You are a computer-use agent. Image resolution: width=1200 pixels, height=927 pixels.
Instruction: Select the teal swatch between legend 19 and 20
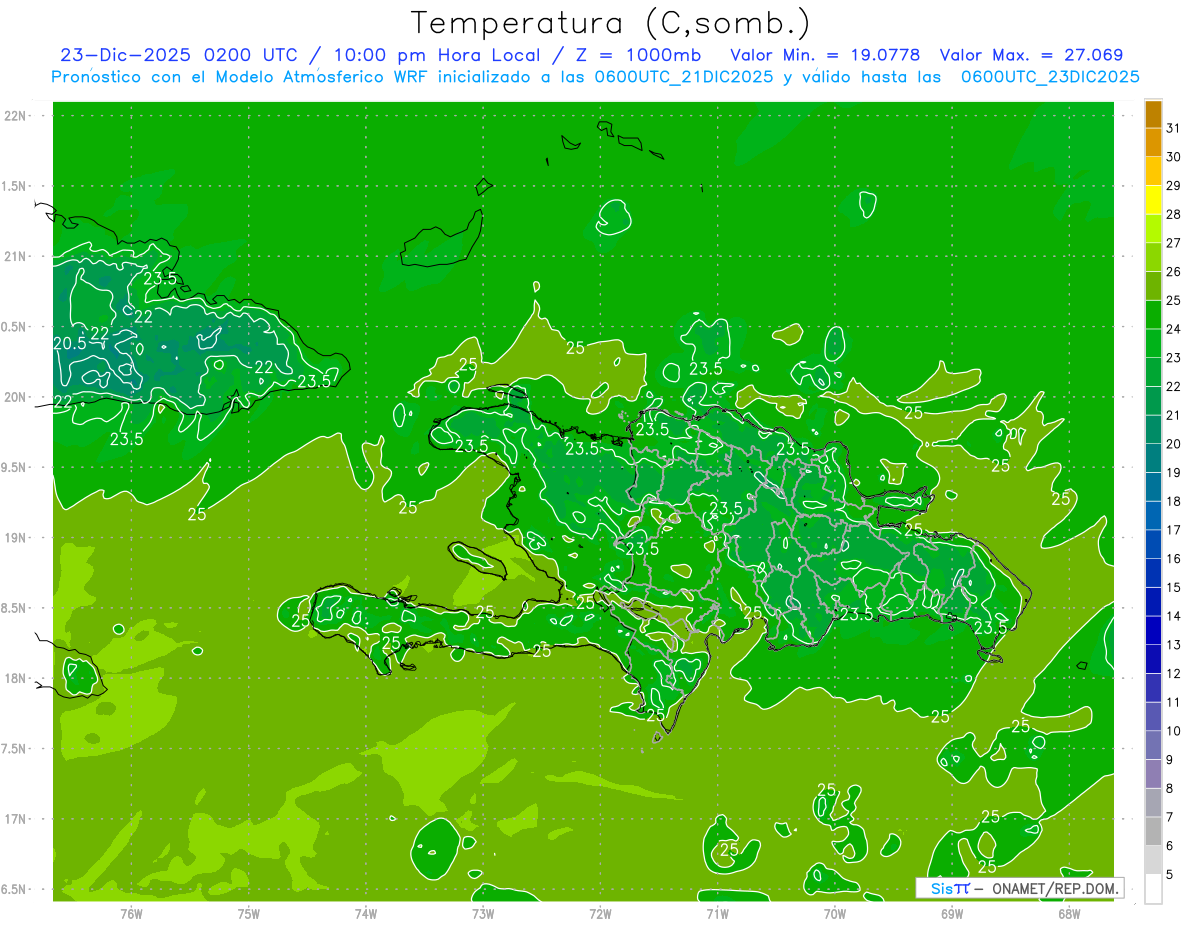tap(1153, 458)
